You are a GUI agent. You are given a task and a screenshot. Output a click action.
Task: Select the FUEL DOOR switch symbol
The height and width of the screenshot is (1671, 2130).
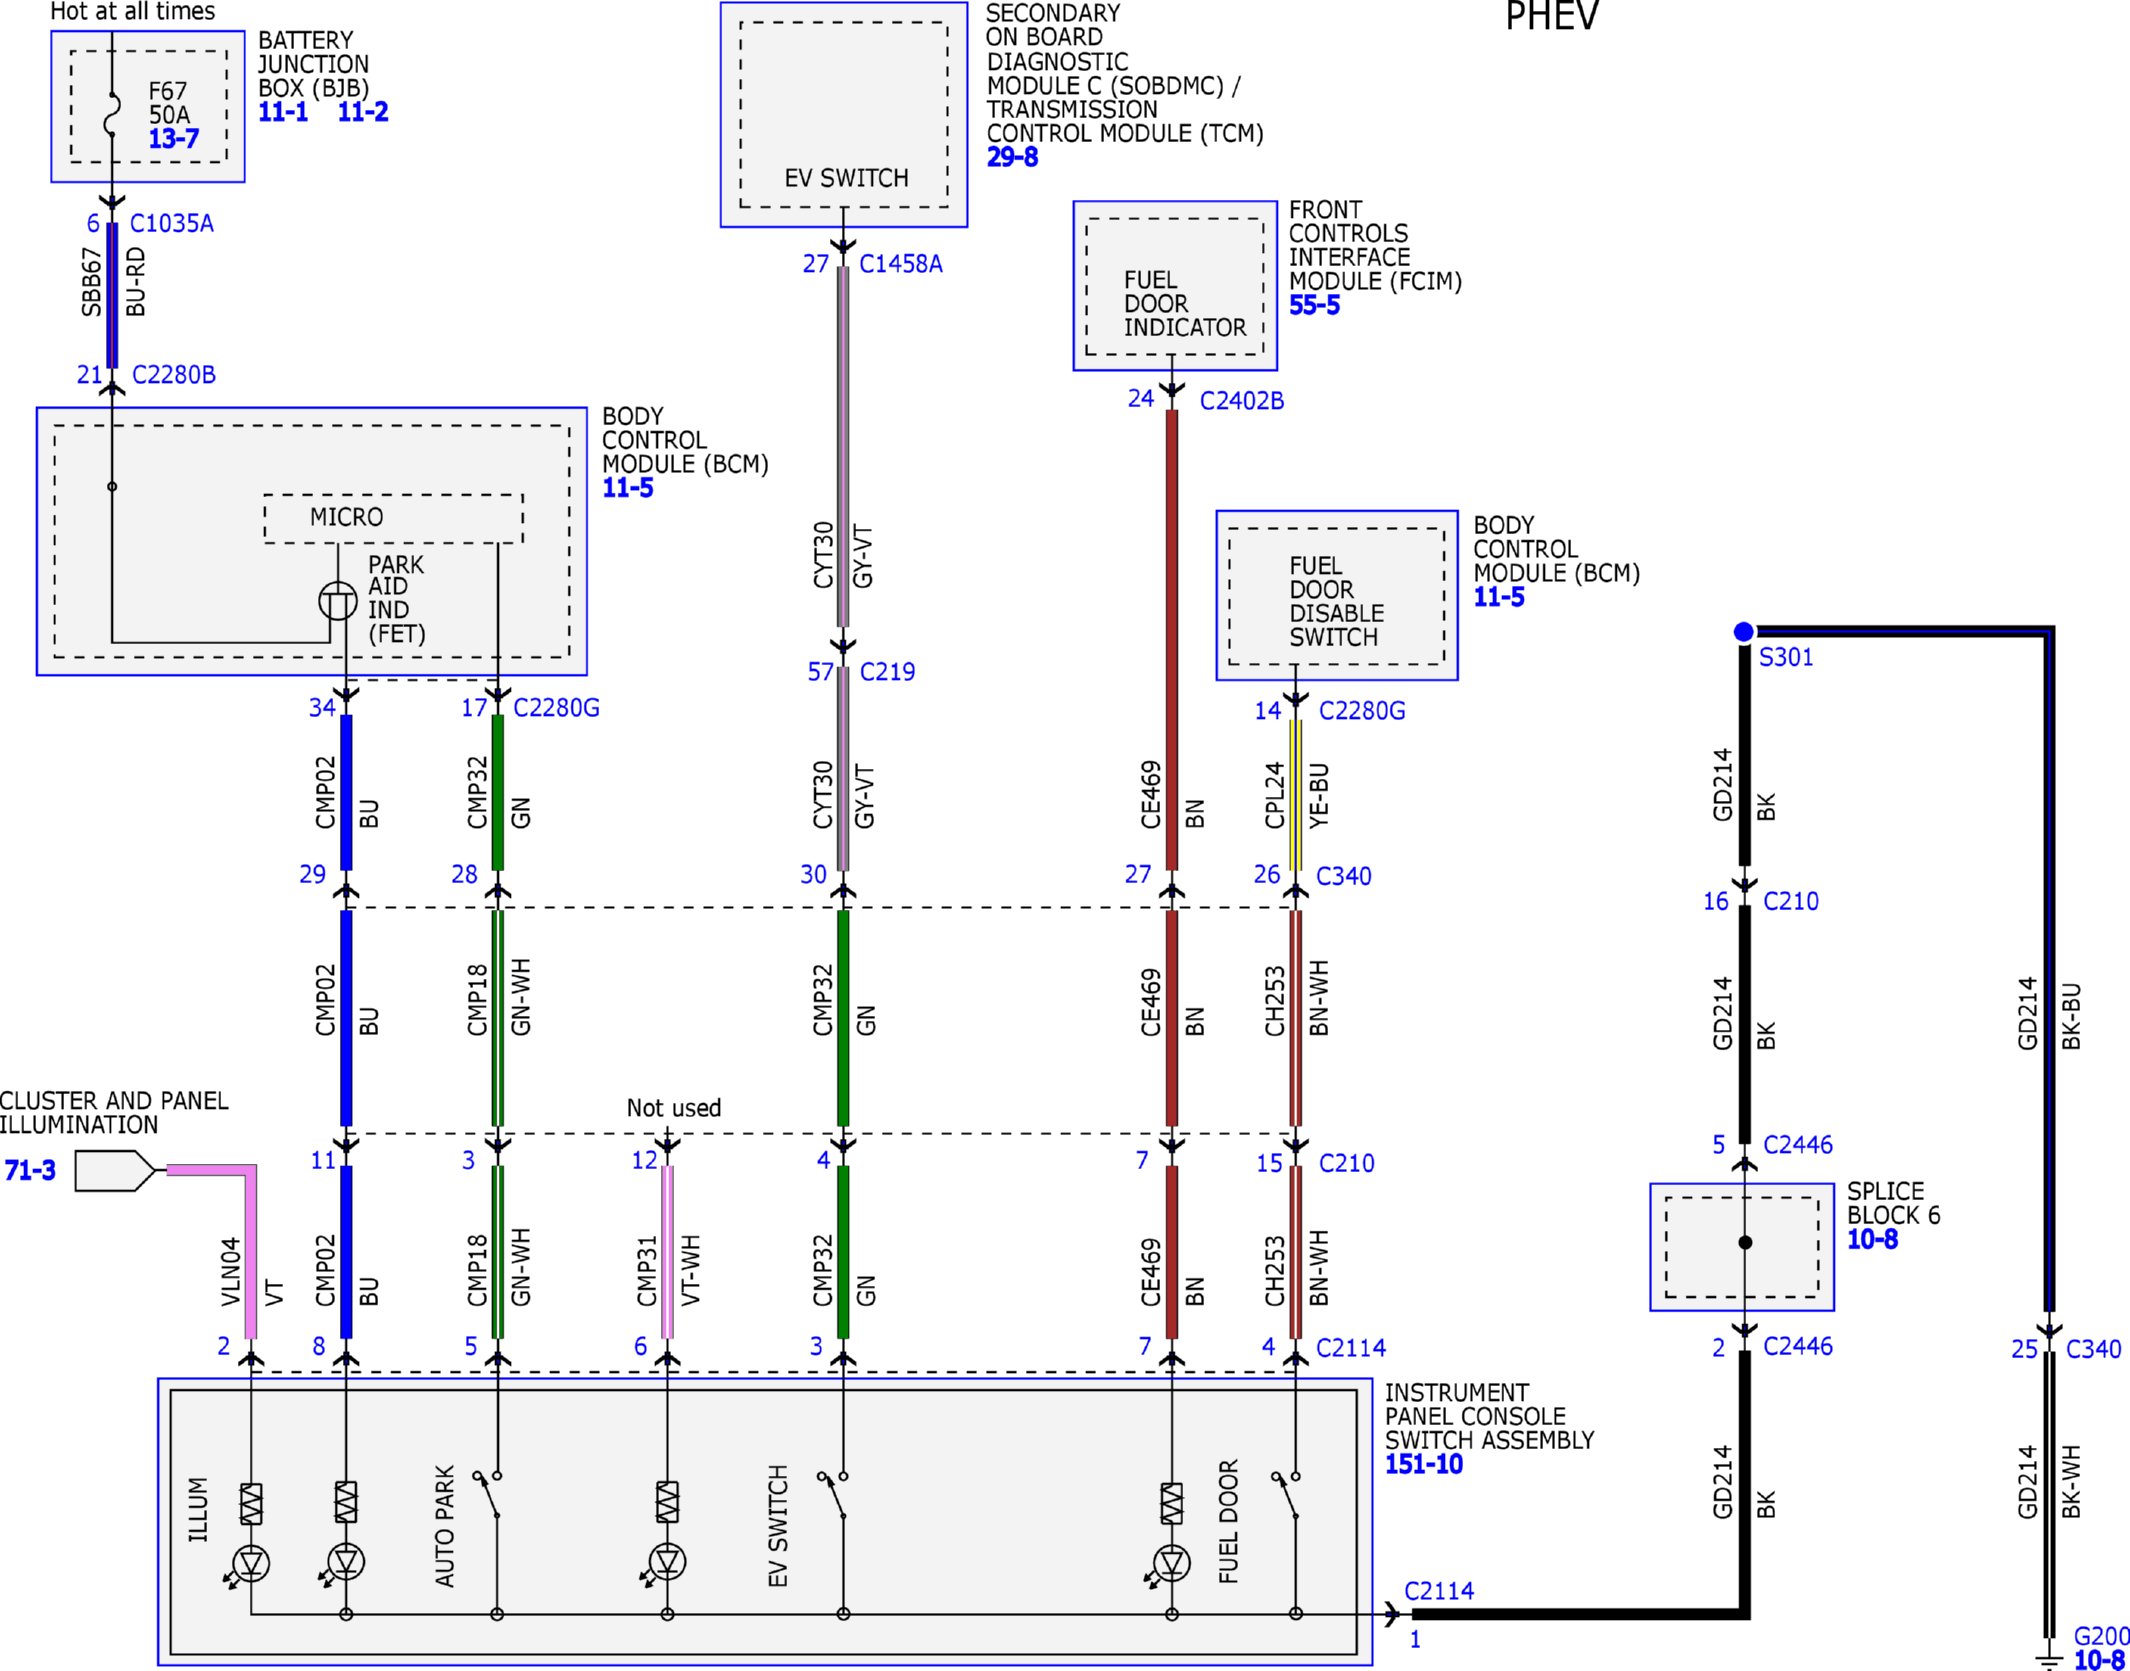[1286, 1495]
